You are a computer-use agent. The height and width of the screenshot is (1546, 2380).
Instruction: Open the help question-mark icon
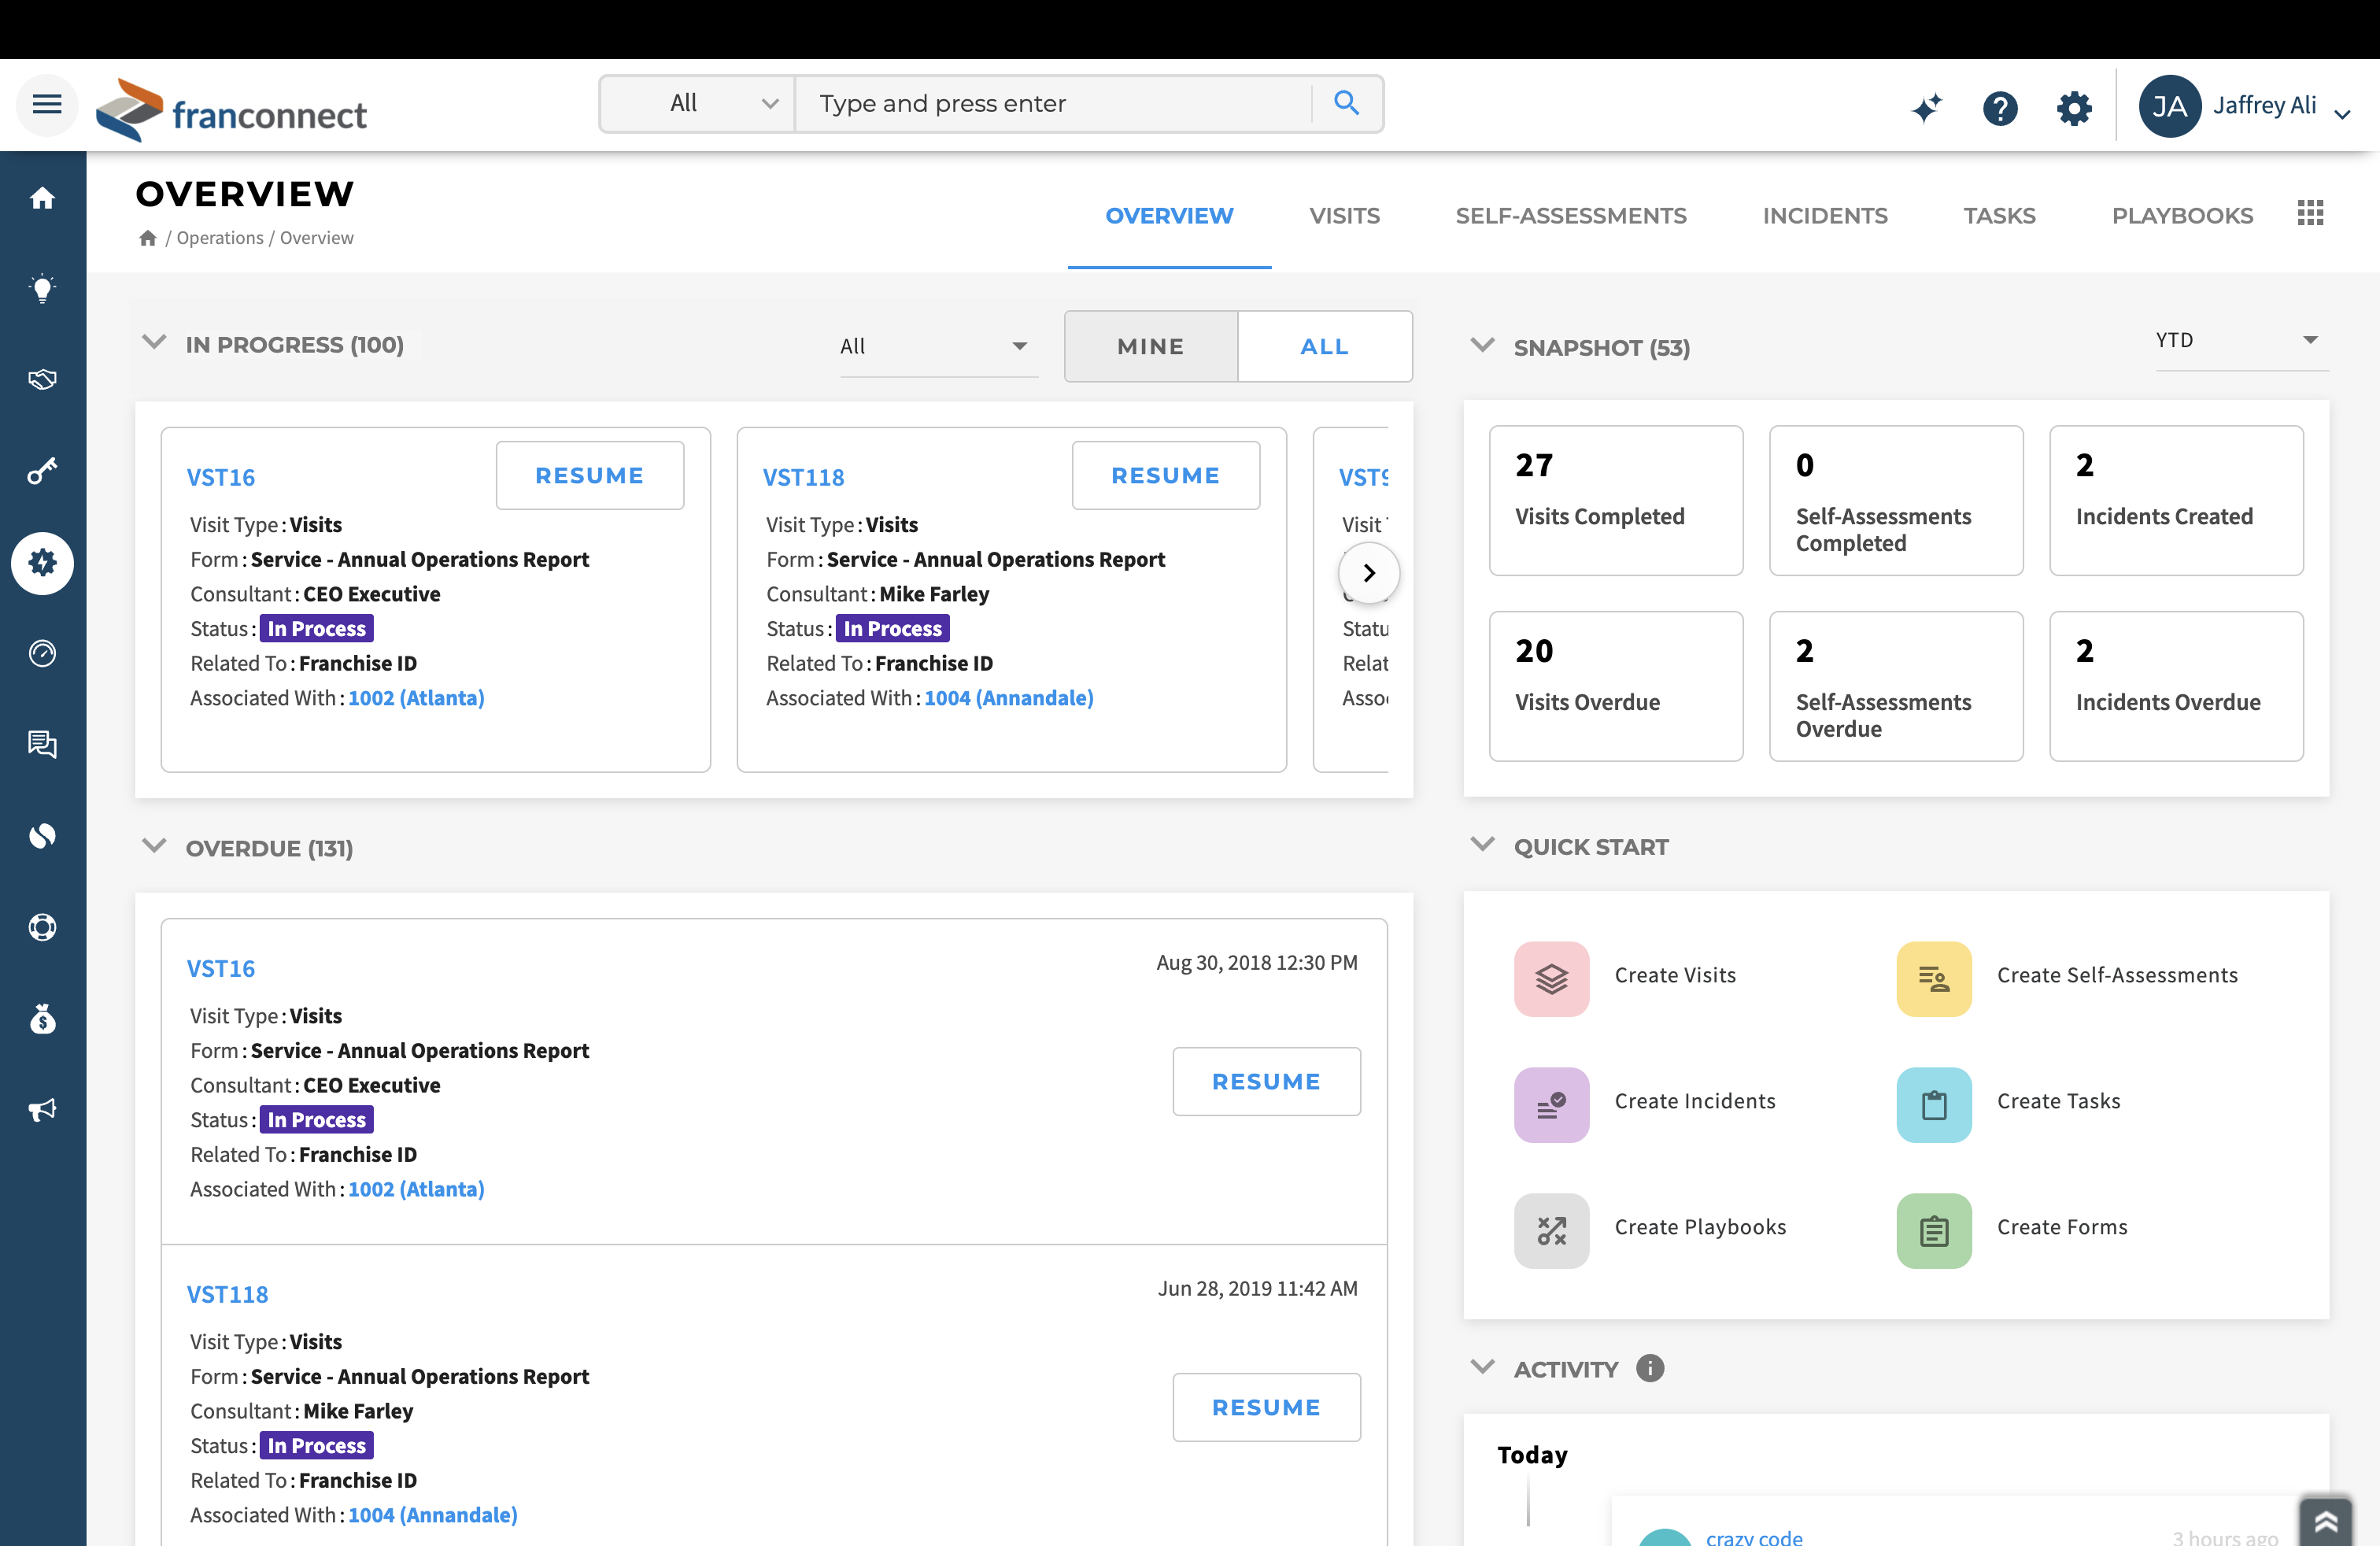click(x=2000, y=108)
